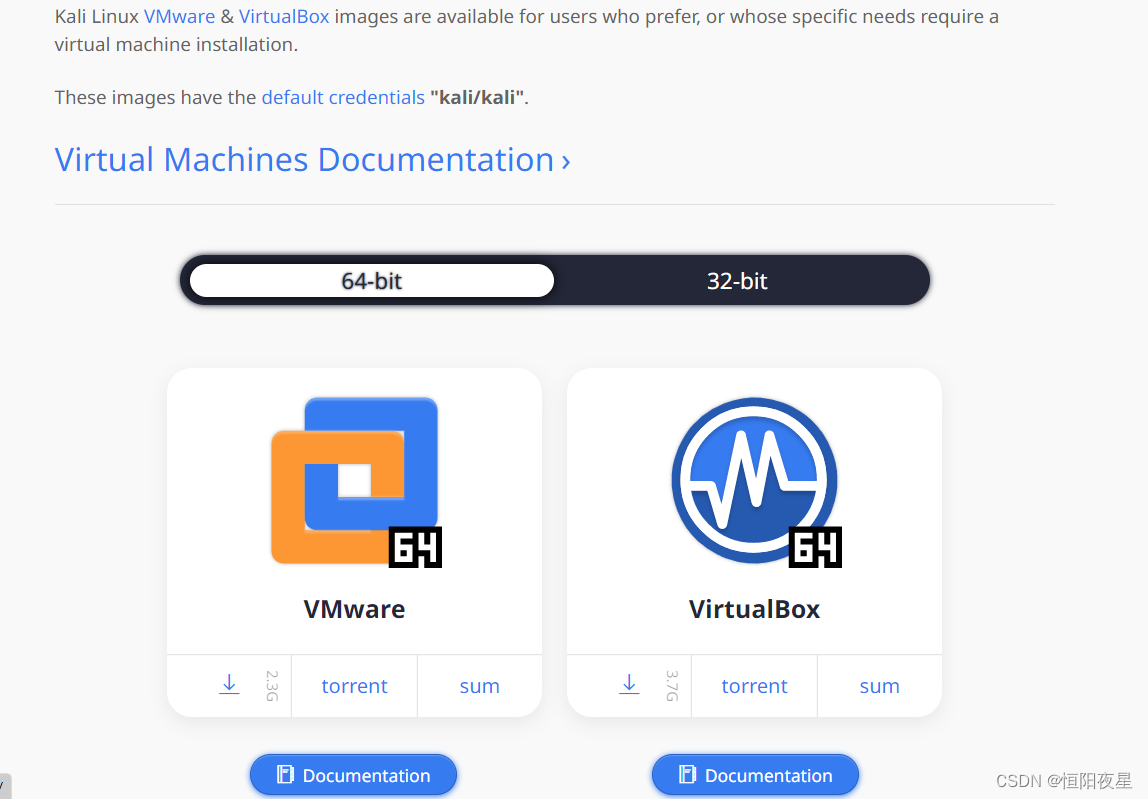Switch to 32-bit architecture option

[x=737, y=280]
